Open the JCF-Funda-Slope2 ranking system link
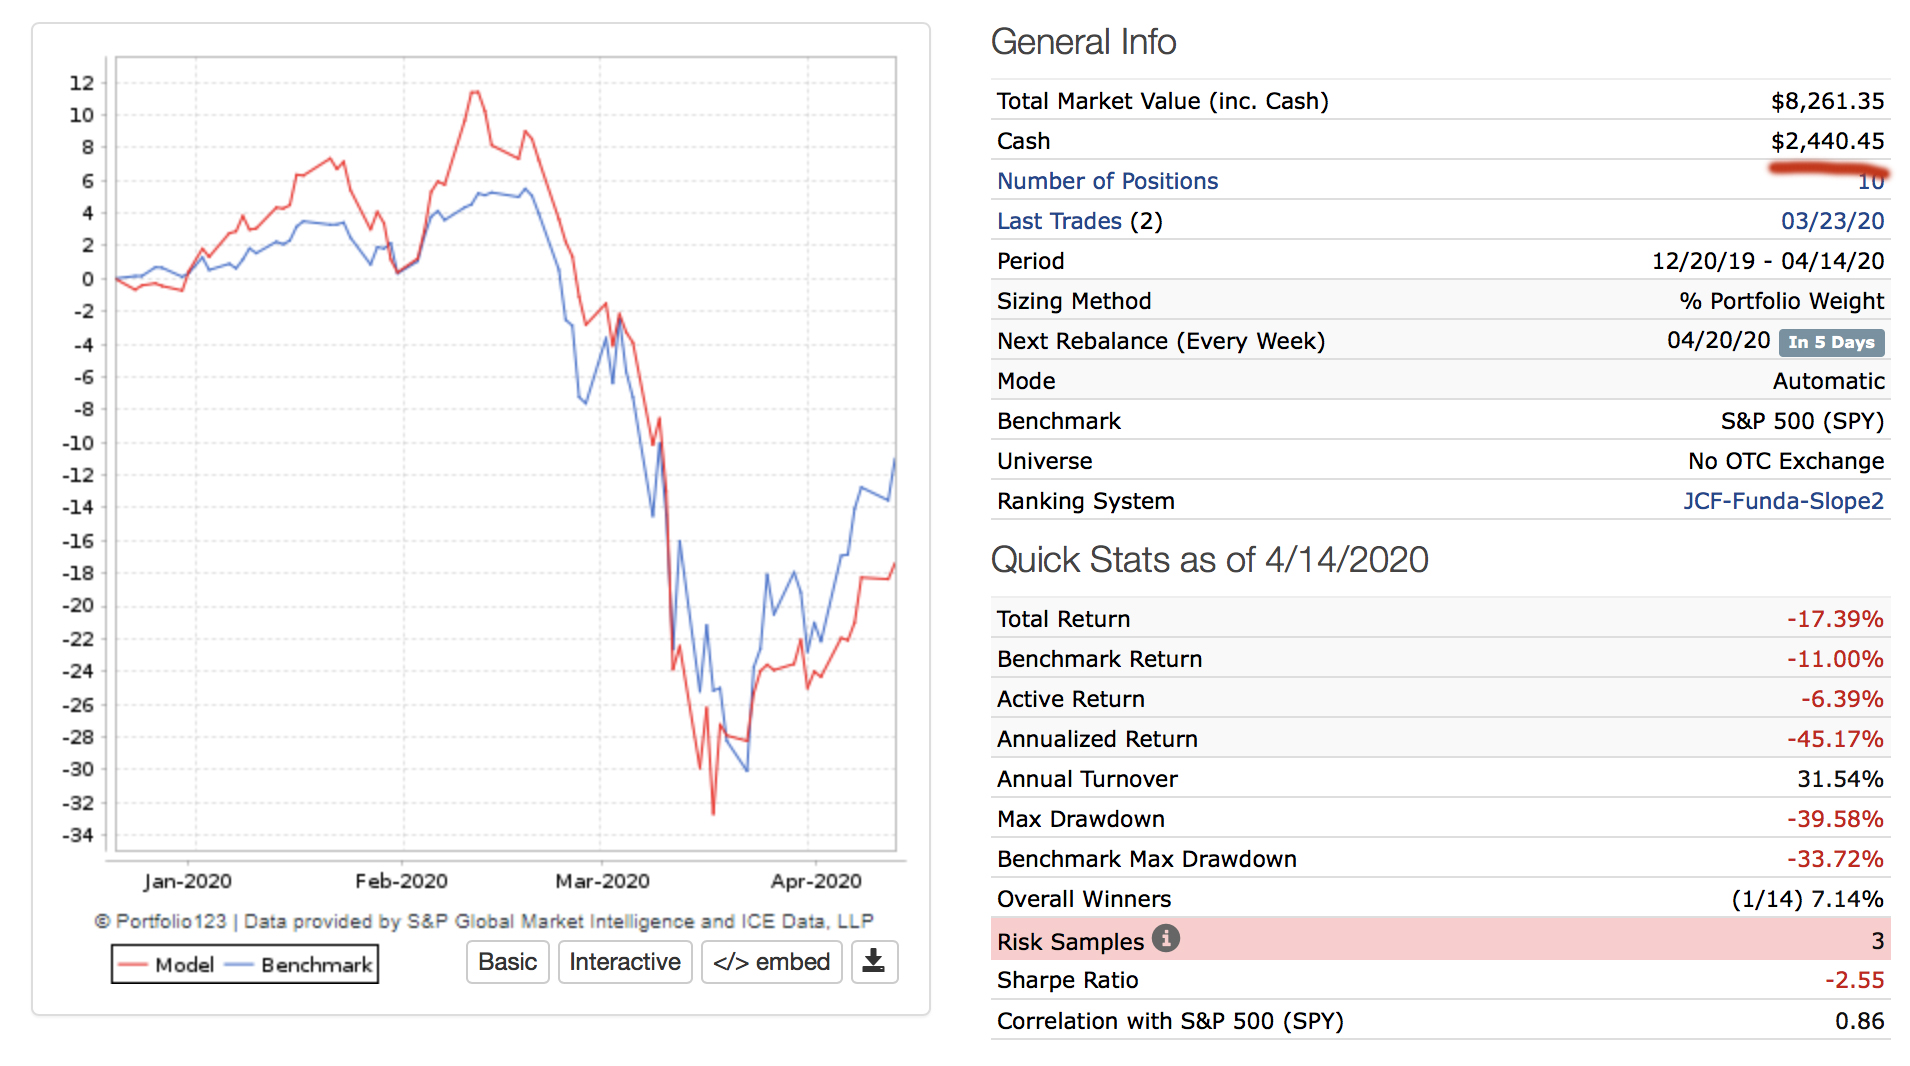Screen dimensions: 1910x1066 (x=1782, y=501)
